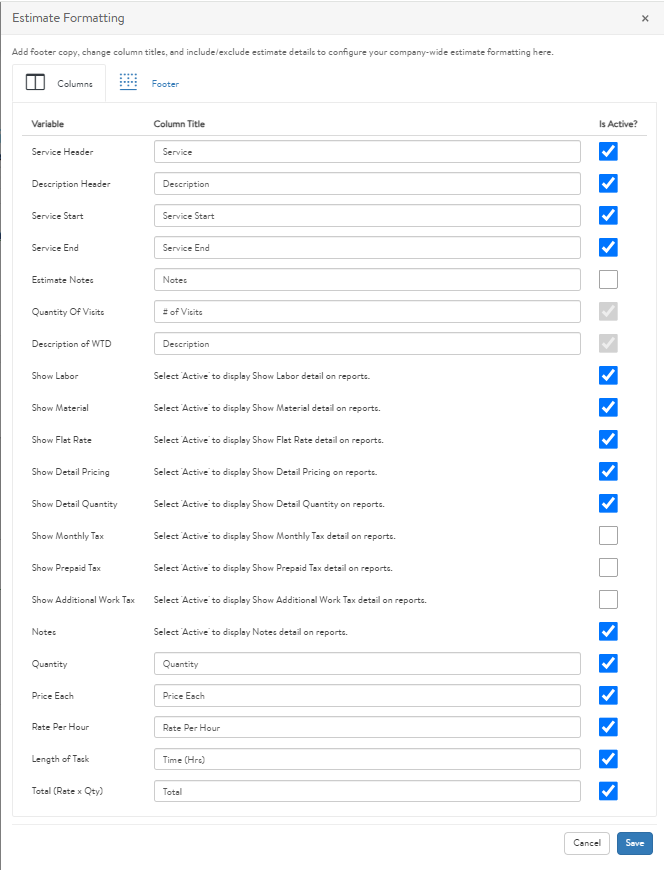The height and width of the screenshot is (870, 664).
Task: Uncheck Show Detail Pricing checkbox
Action: click(x=608, y=472)
